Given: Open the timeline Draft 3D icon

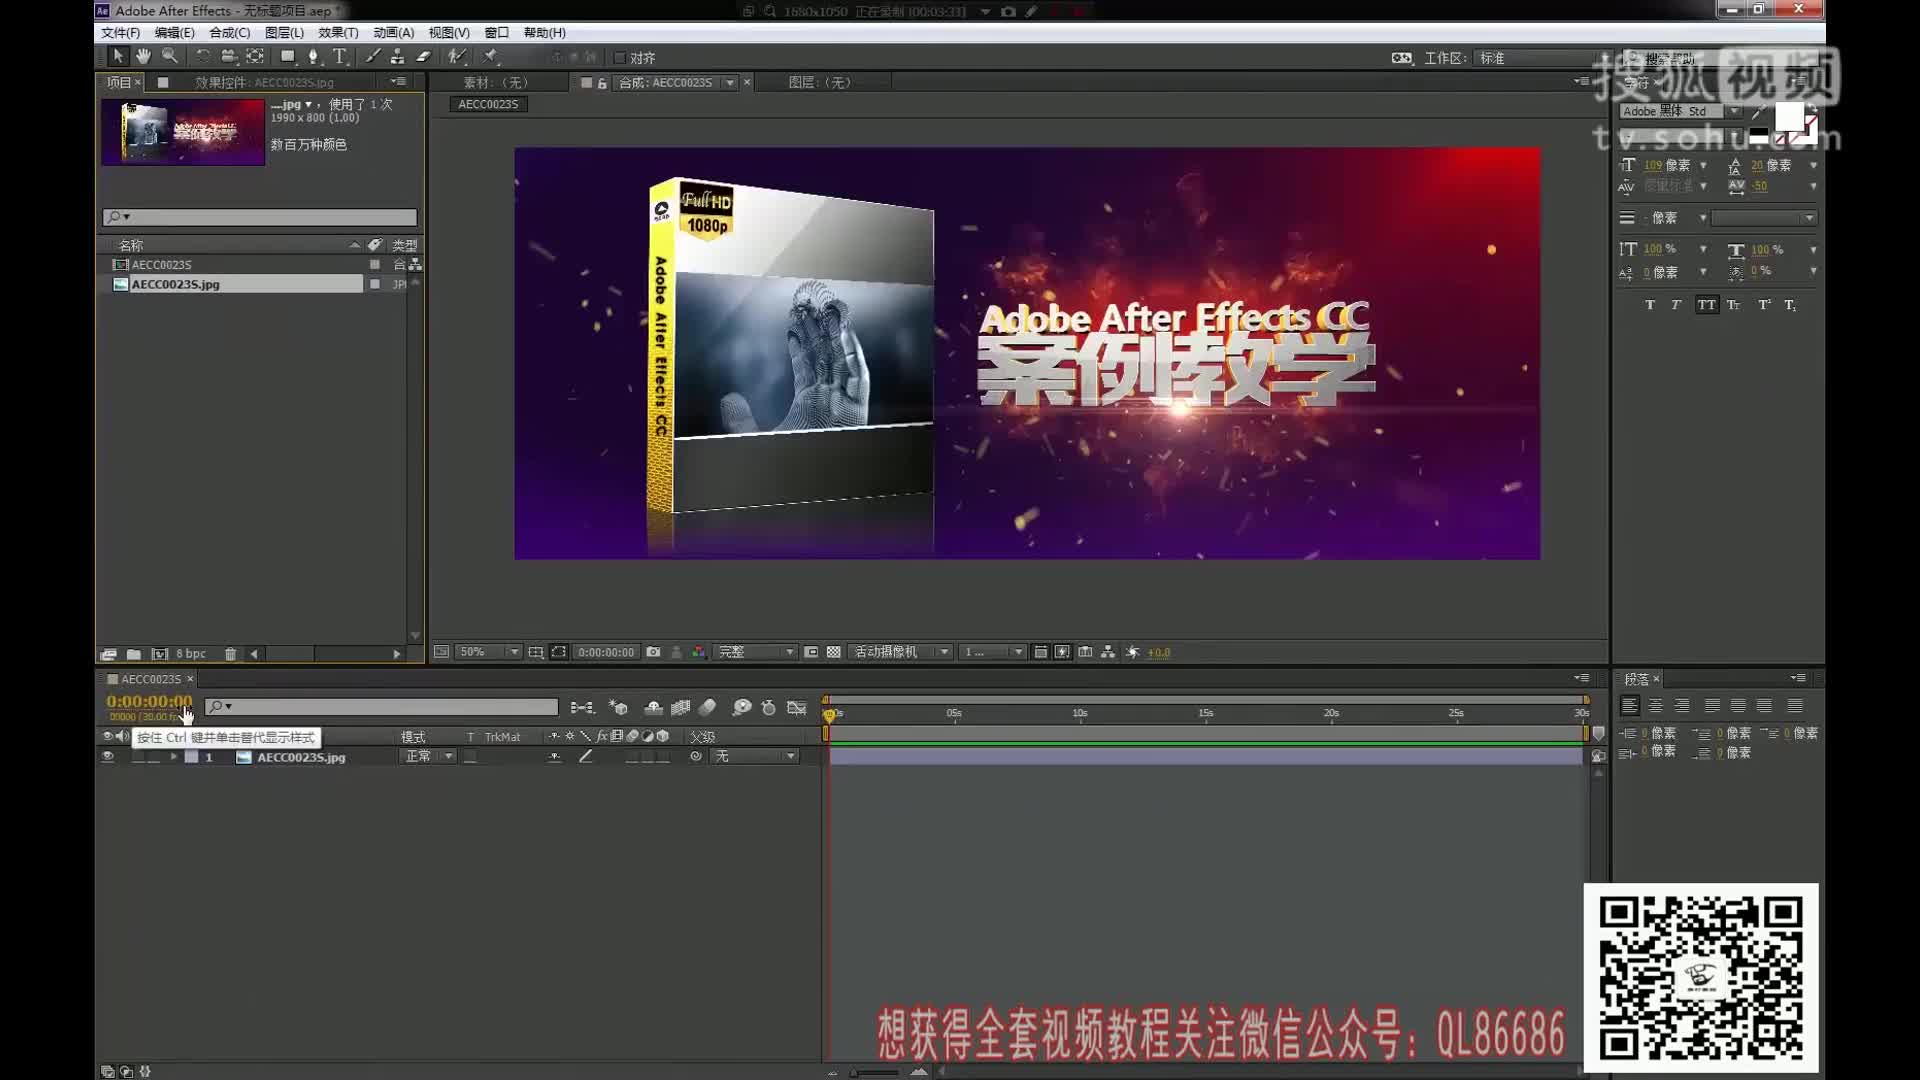Looking at the screenshot, I should 618,707.
